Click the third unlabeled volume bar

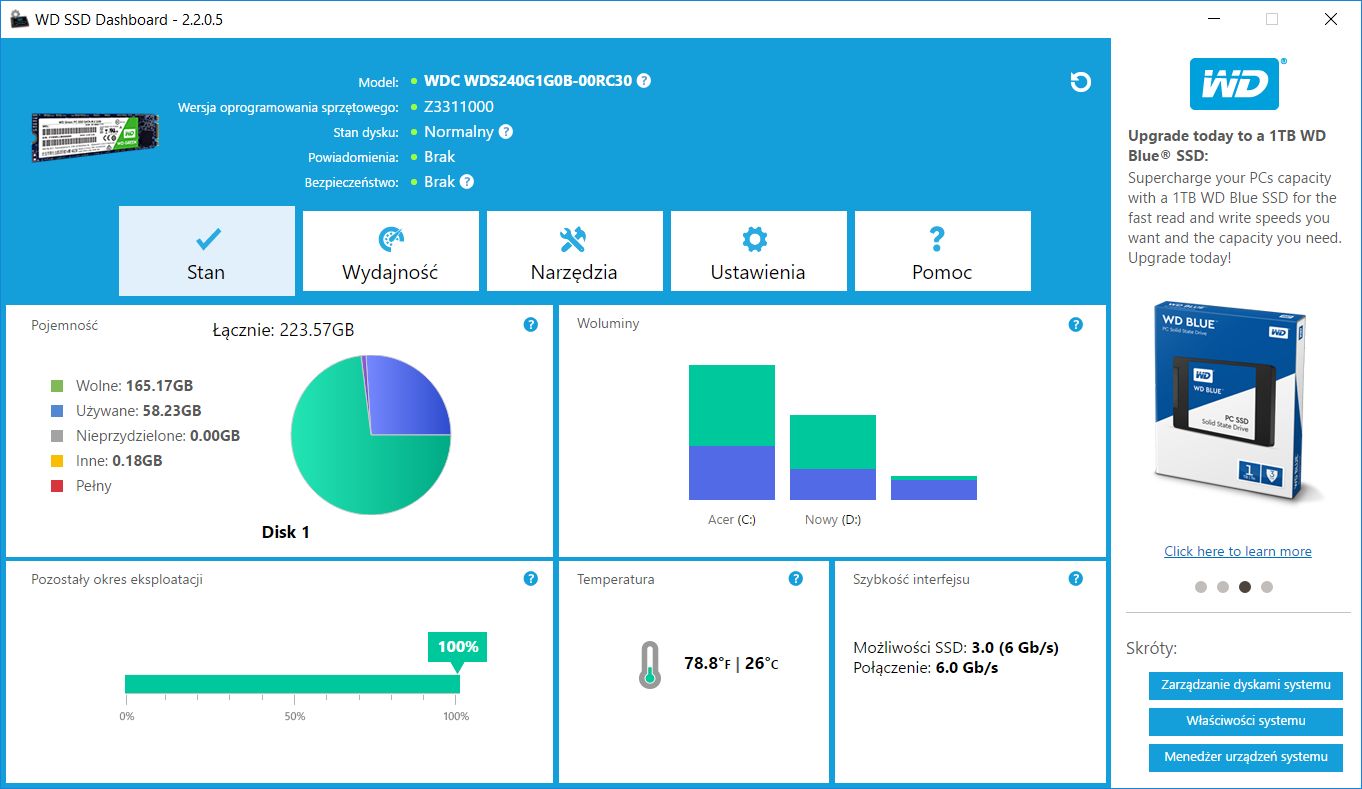coord(934,488)
